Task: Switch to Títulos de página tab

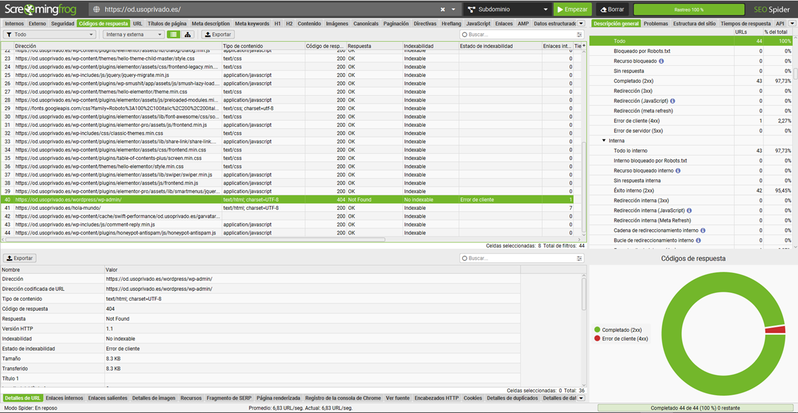Action: 167,23
